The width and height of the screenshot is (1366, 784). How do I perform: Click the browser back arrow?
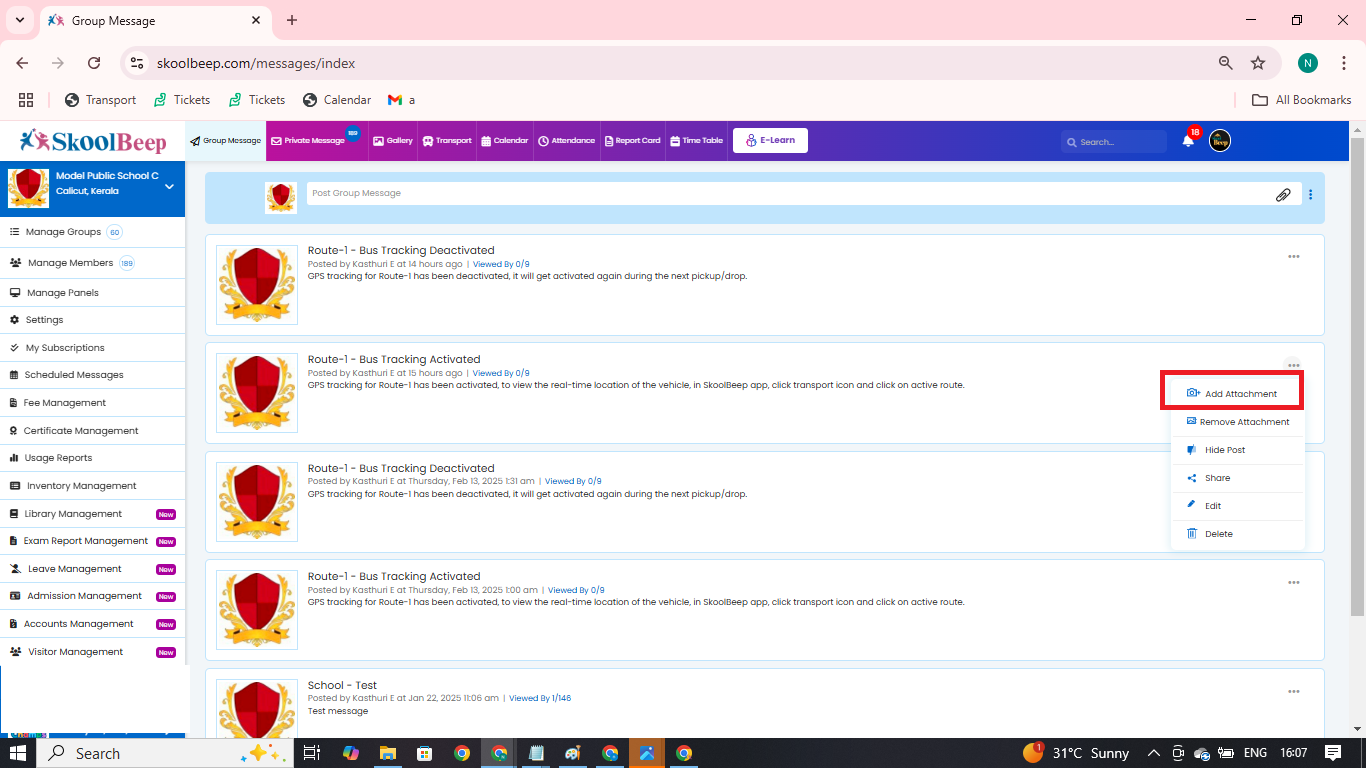(22, 63)
